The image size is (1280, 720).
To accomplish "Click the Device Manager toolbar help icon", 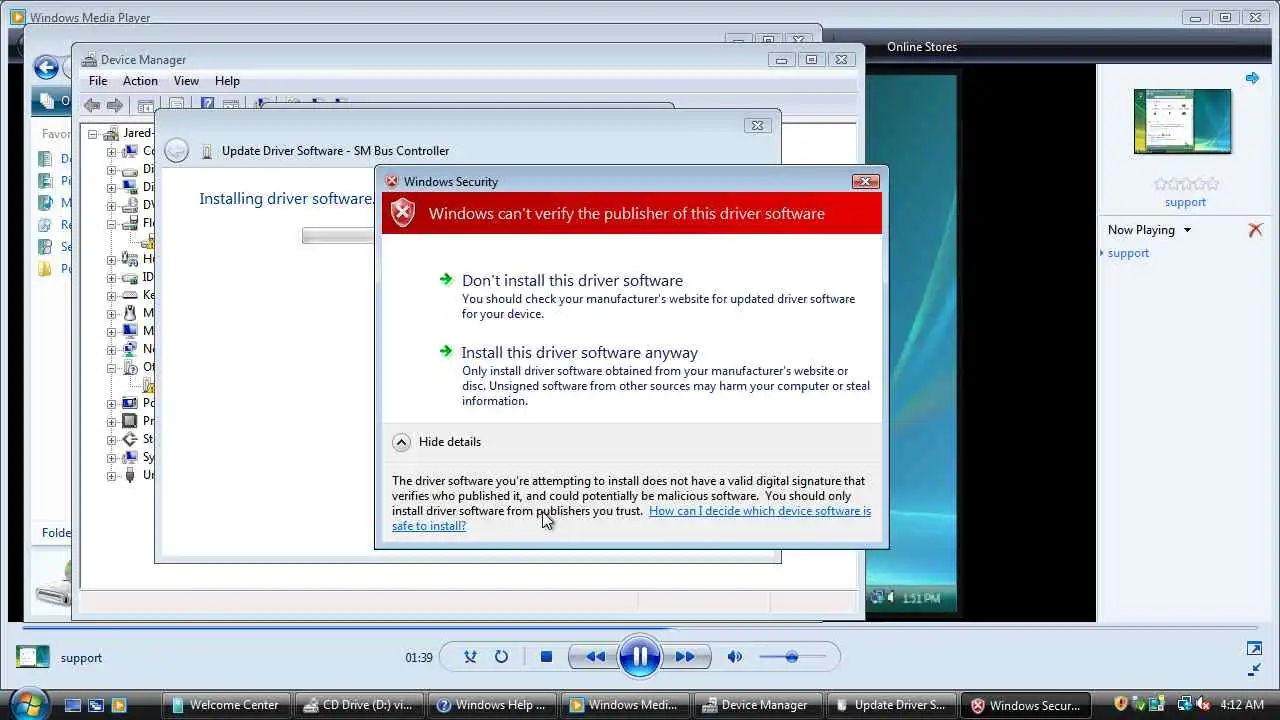I will click(207, 104).
